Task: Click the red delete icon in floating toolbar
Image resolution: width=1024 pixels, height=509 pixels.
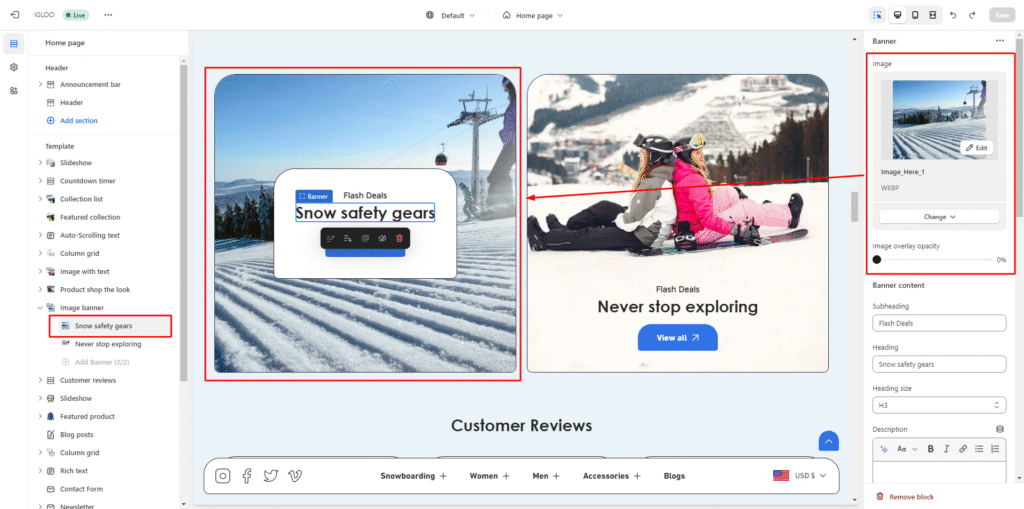Action: (399, 238)
